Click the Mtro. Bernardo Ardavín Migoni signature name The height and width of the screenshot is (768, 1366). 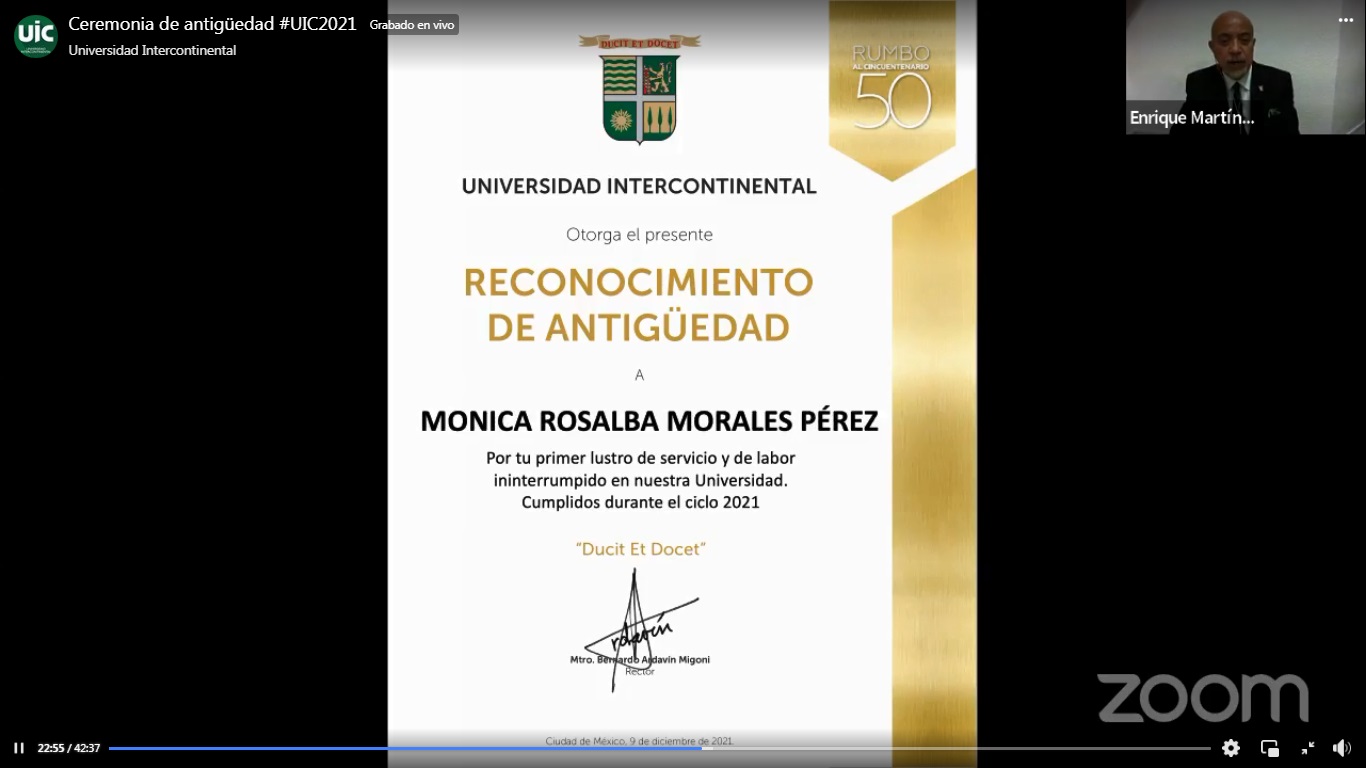640,660
